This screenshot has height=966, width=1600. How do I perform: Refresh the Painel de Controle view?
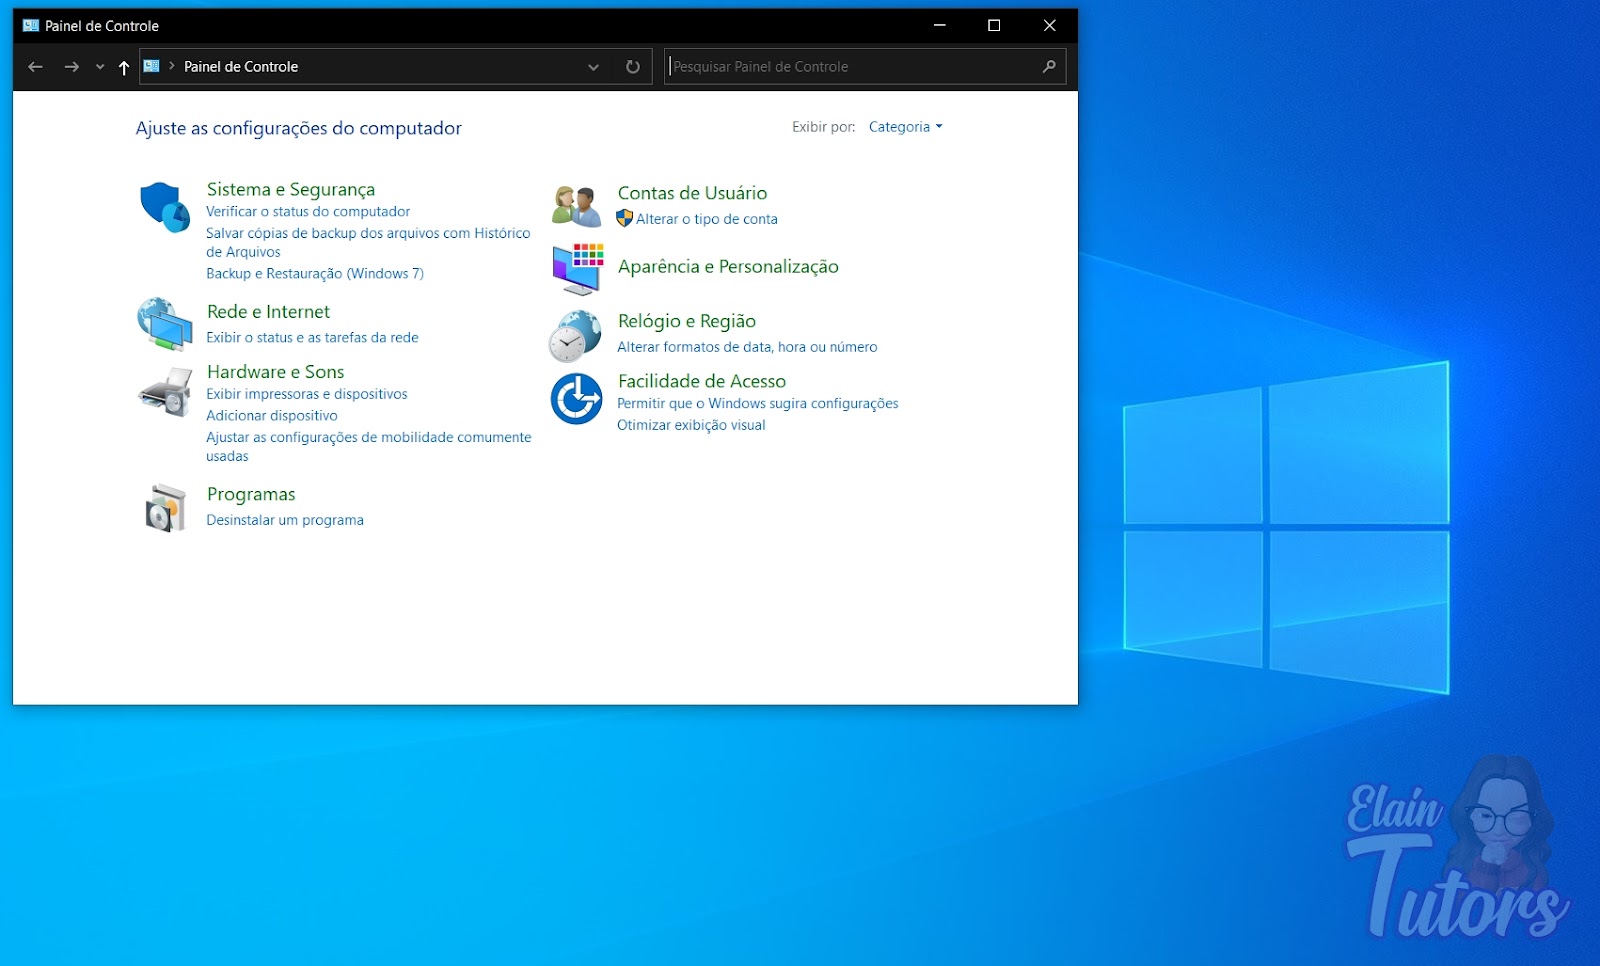click(x=633, y=67)
